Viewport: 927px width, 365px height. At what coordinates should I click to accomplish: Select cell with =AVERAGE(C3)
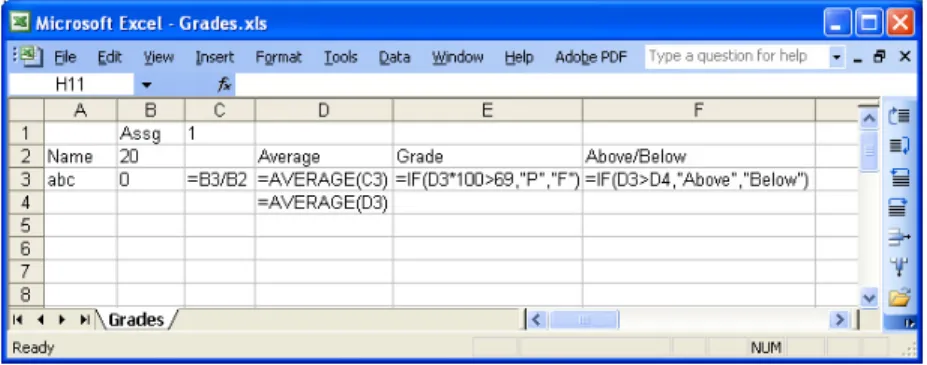pyautogui.click(x=324, y=179)
